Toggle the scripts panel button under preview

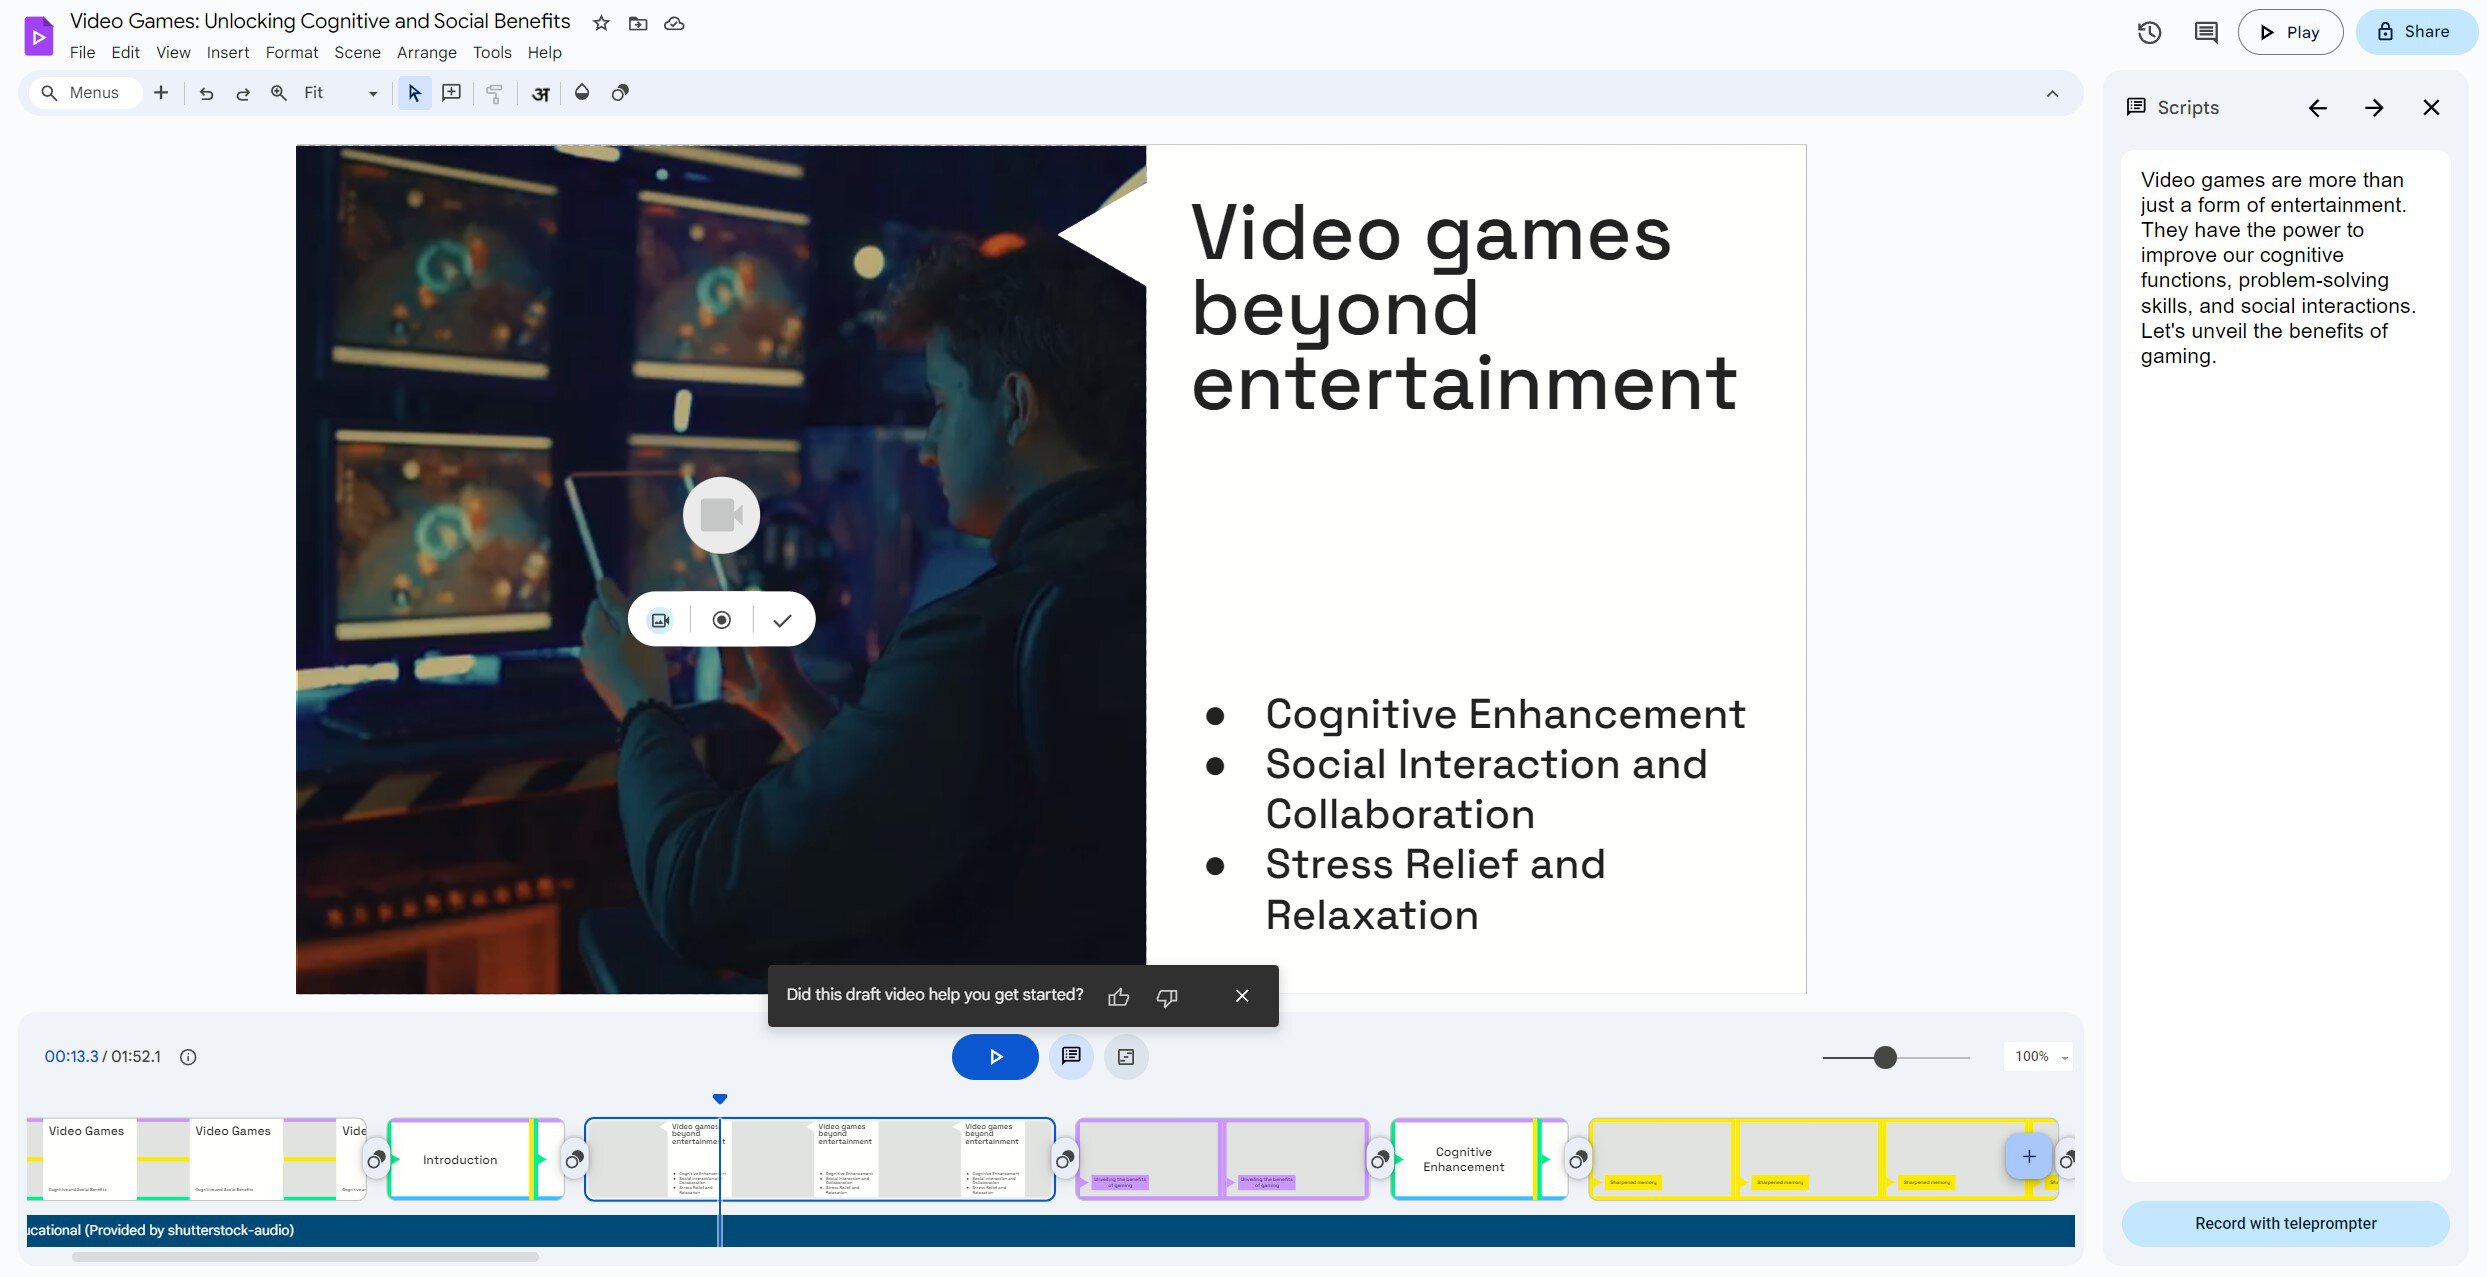pyautogui.click(x=1071, y=1056)
